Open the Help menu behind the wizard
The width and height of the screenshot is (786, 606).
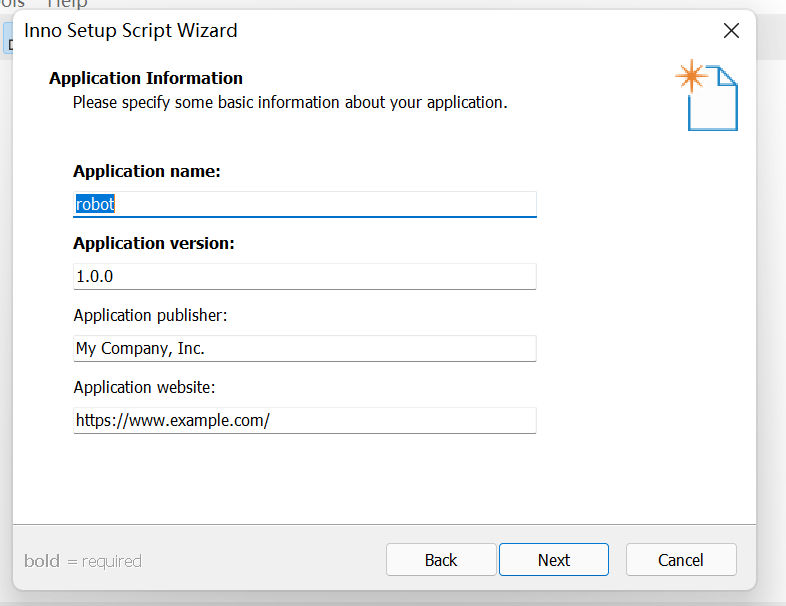click(x=67, y=4)
